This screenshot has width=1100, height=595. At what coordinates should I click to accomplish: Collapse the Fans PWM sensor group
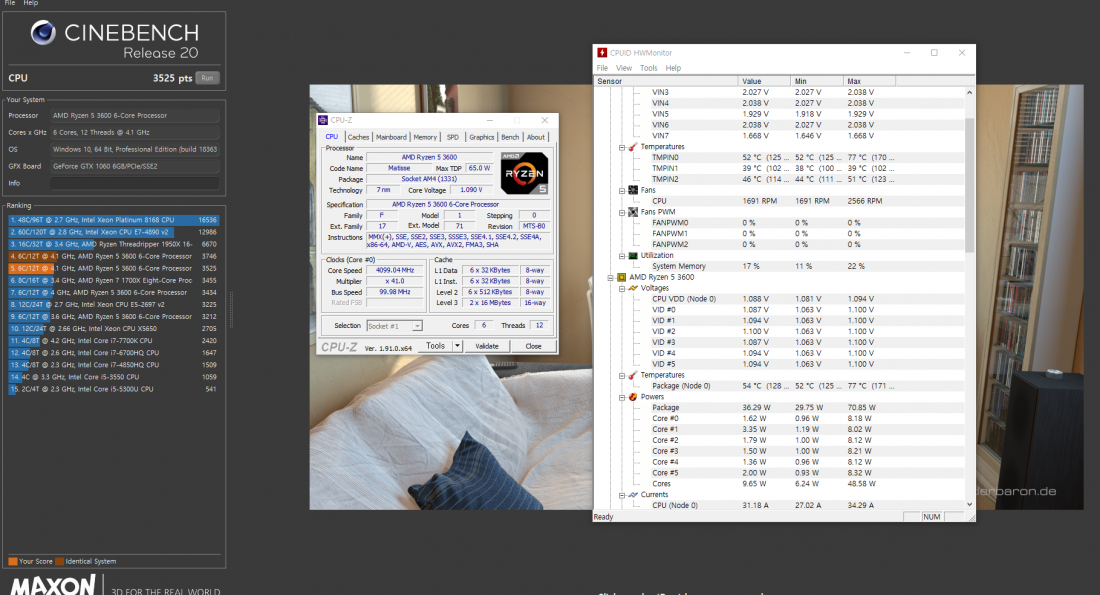click(x=620, y=212)
